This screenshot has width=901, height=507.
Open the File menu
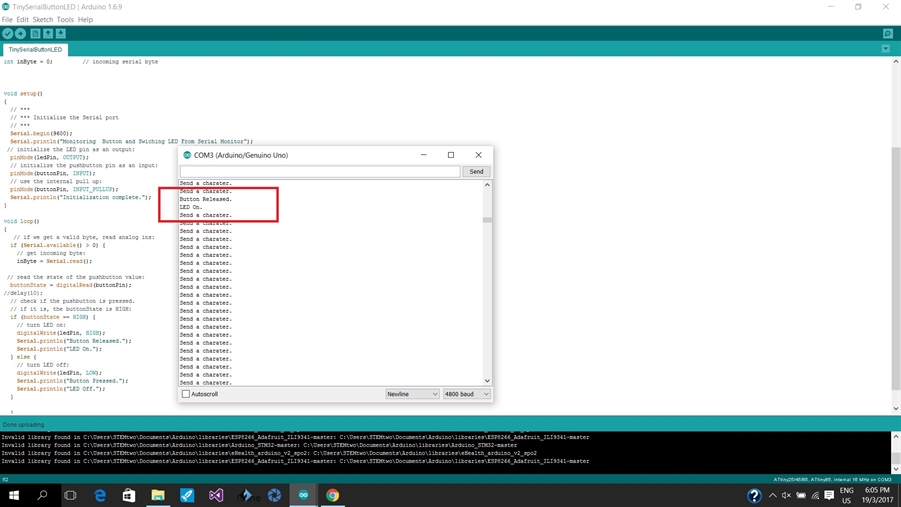[7, 20]
